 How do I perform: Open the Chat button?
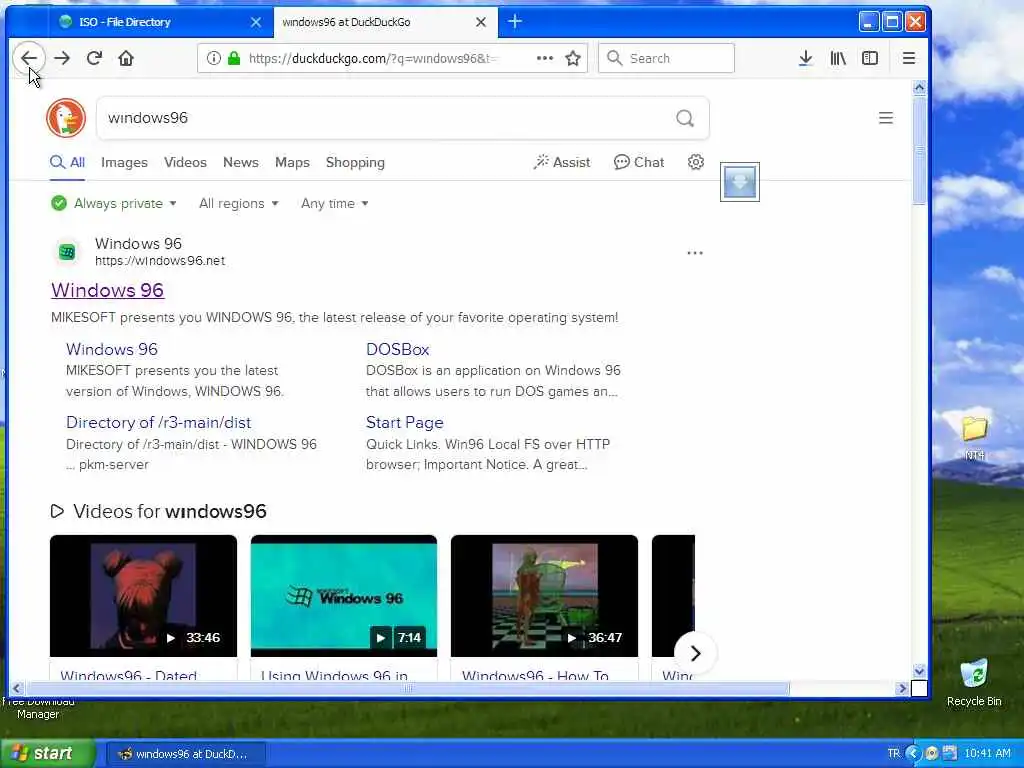click(639, 163)
